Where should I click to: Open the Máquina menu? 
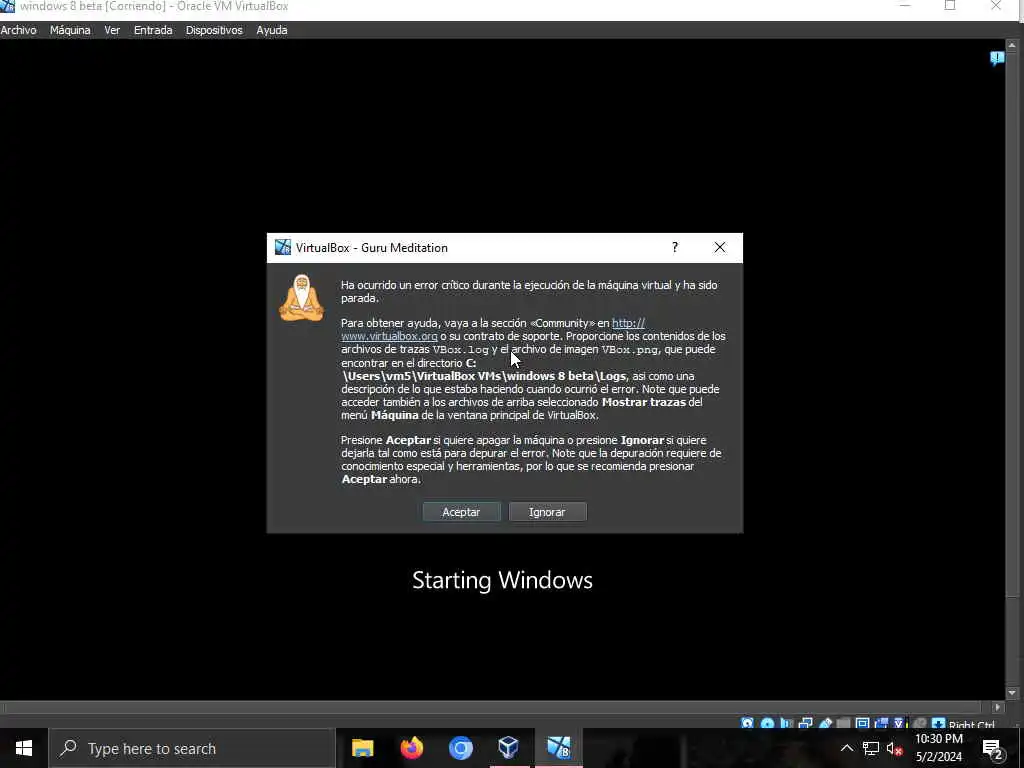click(70, 30)
